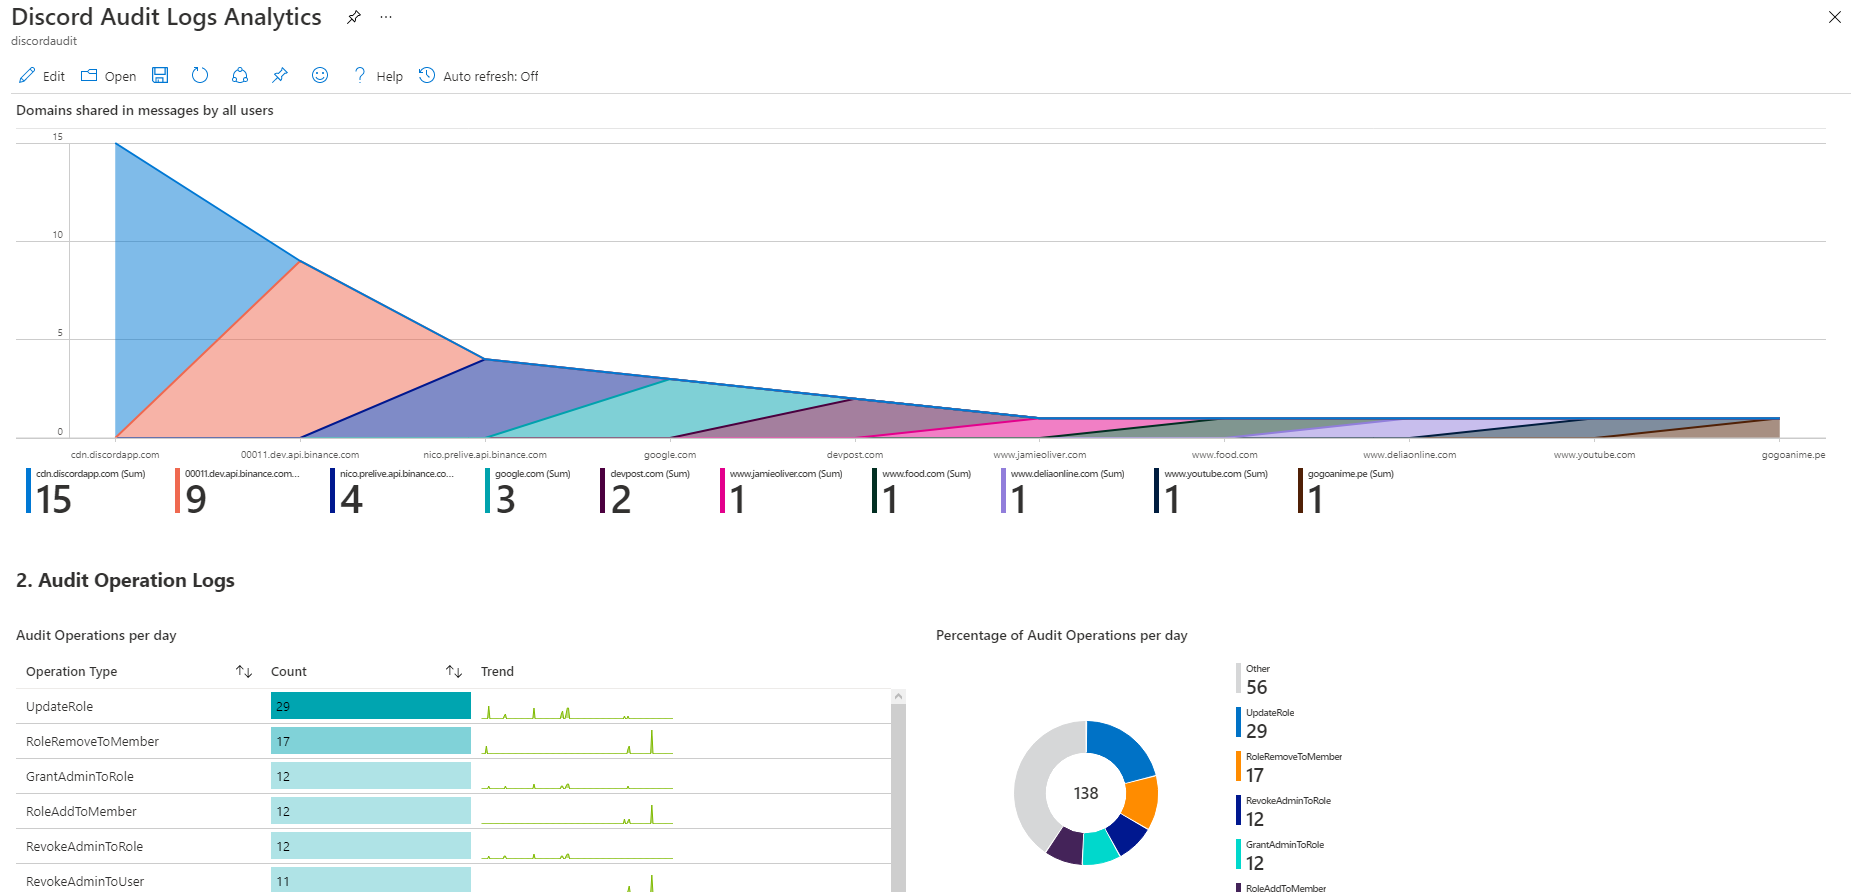1851x892 pixels.
Task: Click the 00011.dev.api.binance.com legend tile
Action: click(x=238, y=491)
